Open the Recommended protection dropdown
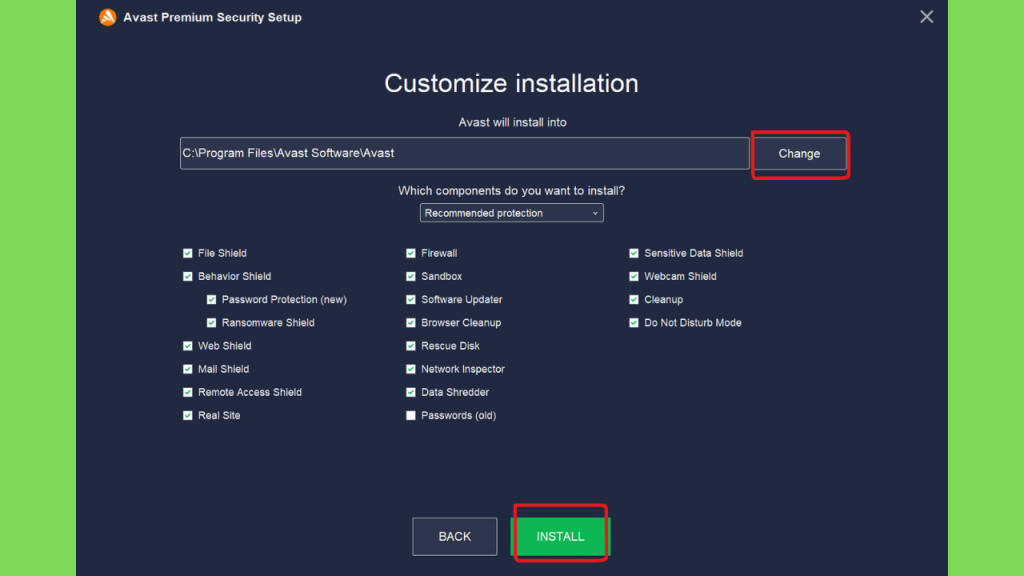1024x576 pixels. [511, 213]
